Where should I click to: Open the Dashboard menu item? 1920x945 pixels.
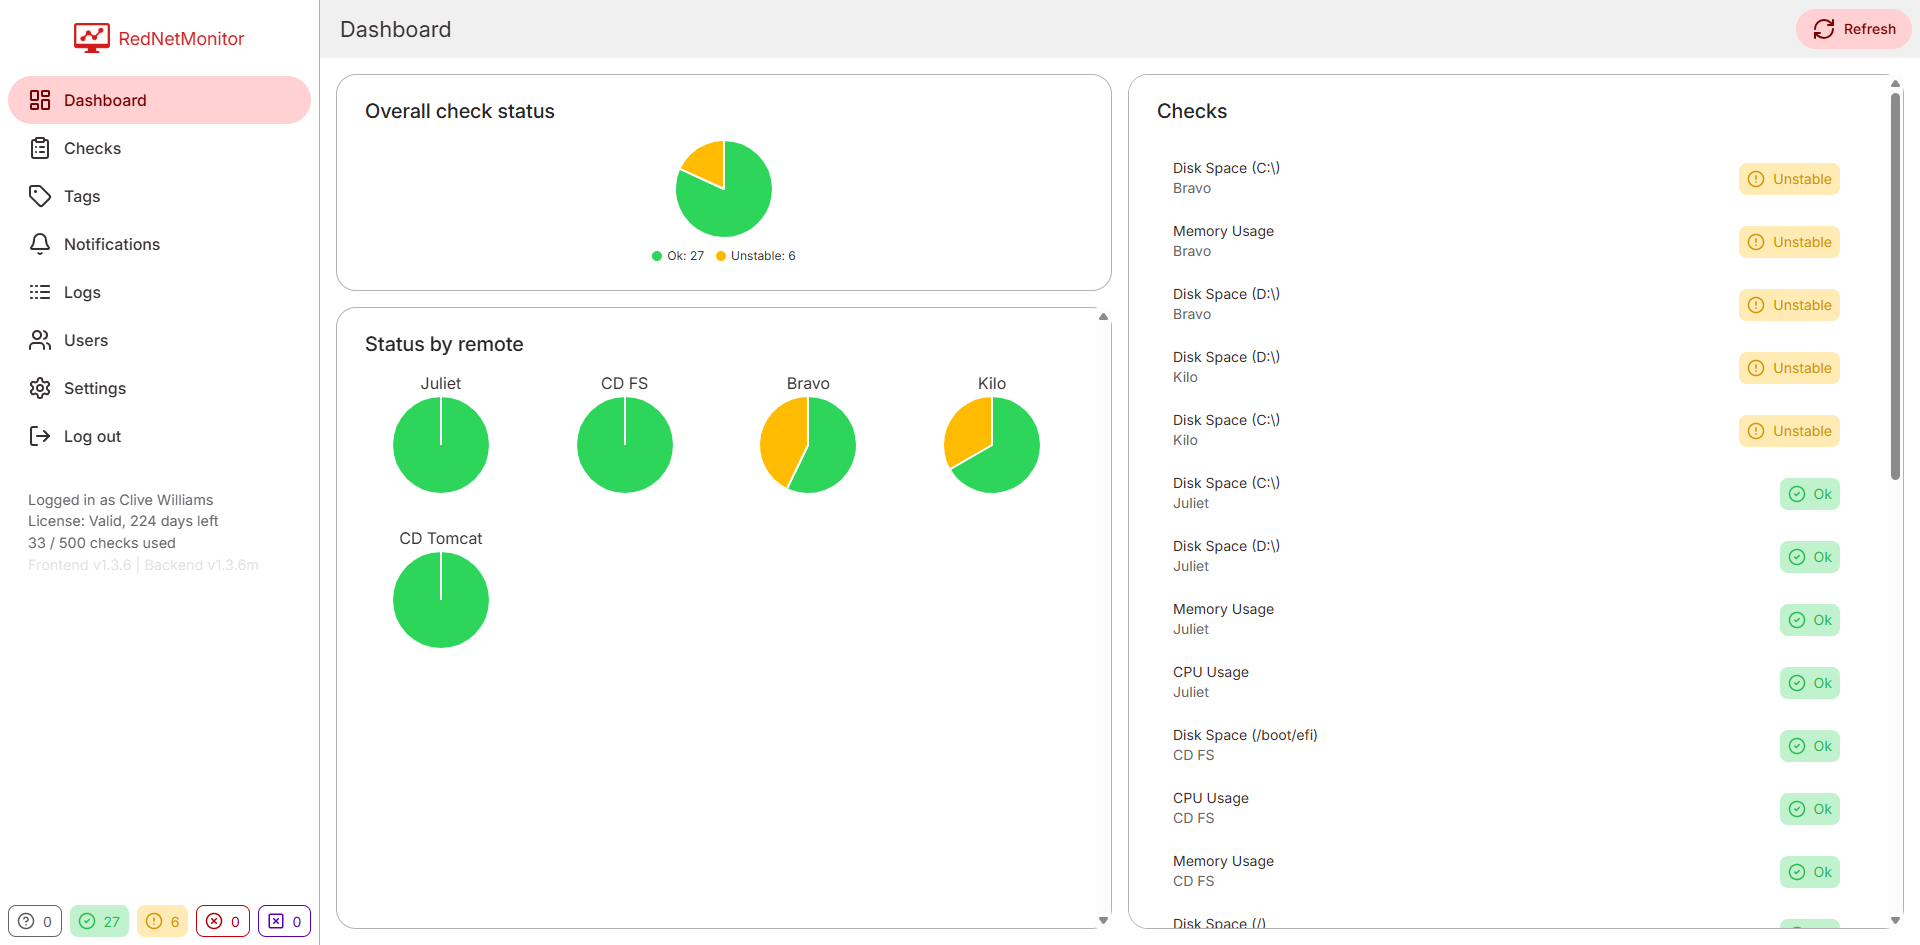pyautogui.click(x=159, y=100)
